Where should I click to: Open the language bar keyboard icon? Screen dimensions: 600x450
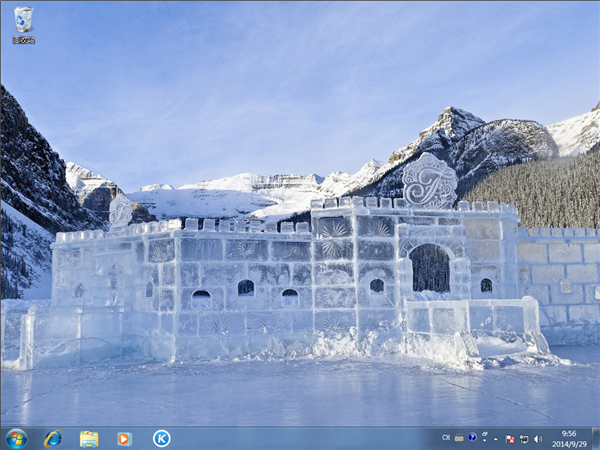tap(459, 438)
